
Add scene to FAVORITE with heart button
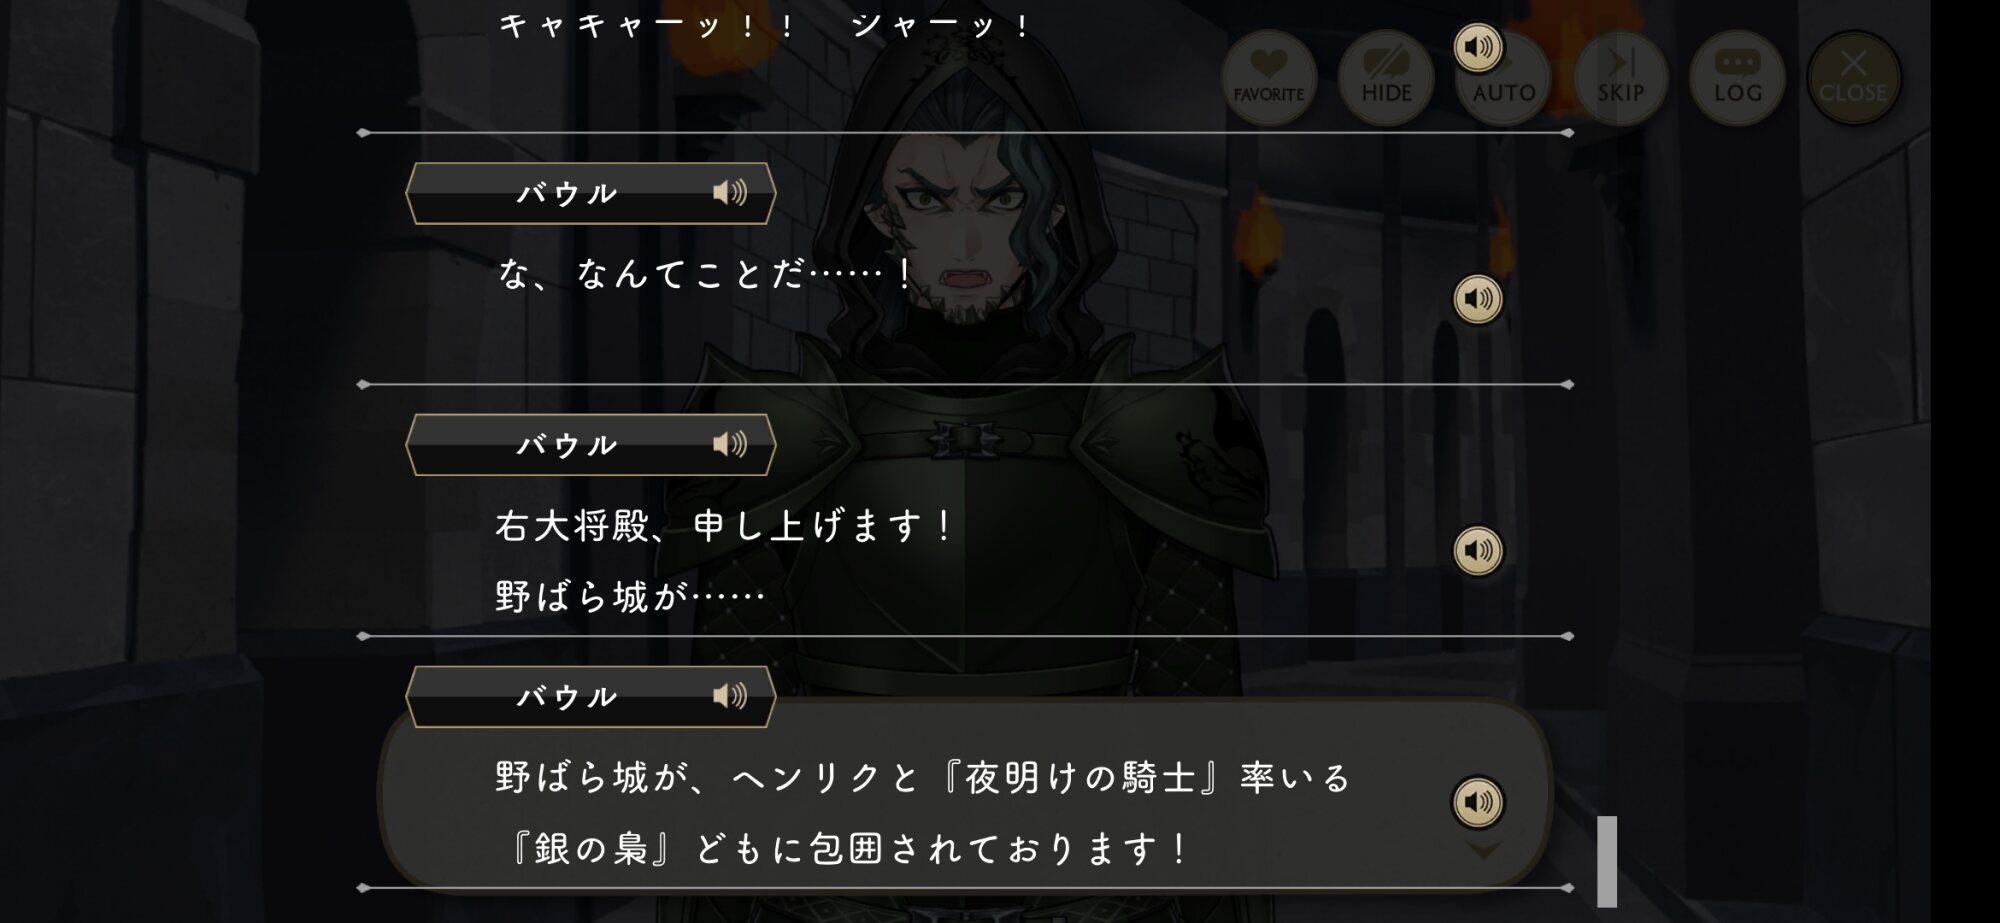point(1268,78)
